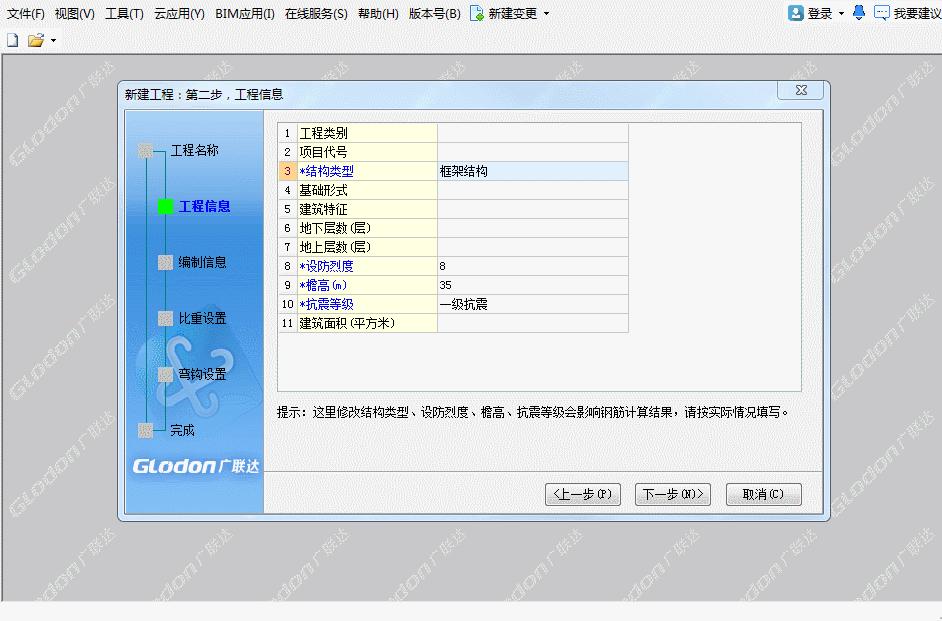Click the 取消(C) button
The image size is (942, 621).
point(764,494)
